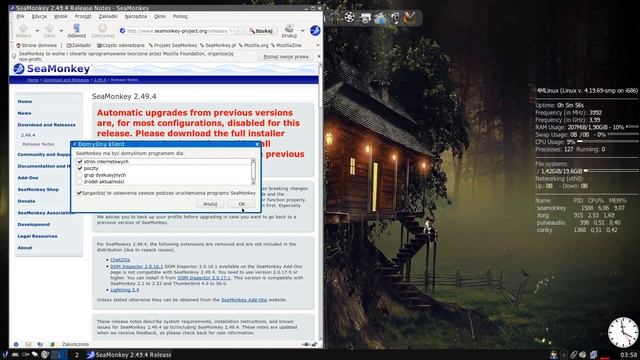Click the dialog list scrollbar
Image resolution: width=640 pixels, height=360 pixels.
pos(253,171)
